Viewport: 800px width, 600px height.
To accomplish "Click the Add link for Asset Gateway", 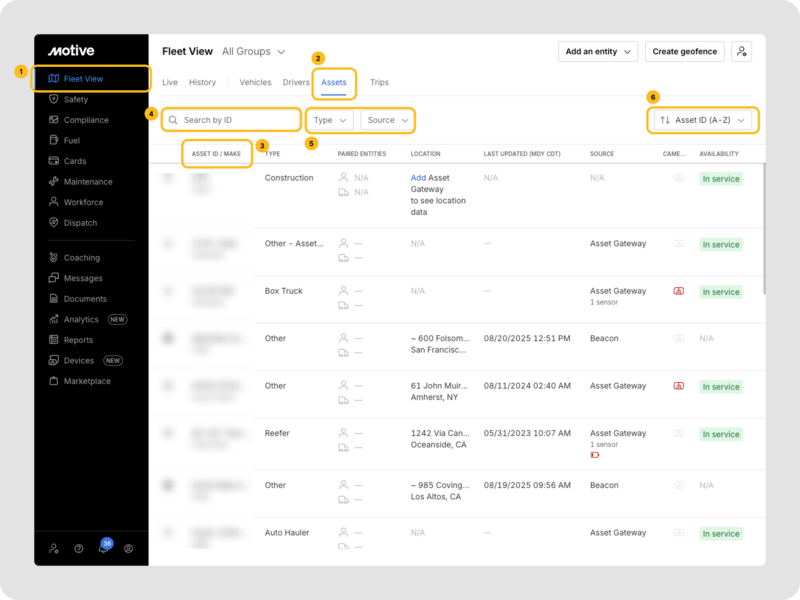I will point(418,178).
